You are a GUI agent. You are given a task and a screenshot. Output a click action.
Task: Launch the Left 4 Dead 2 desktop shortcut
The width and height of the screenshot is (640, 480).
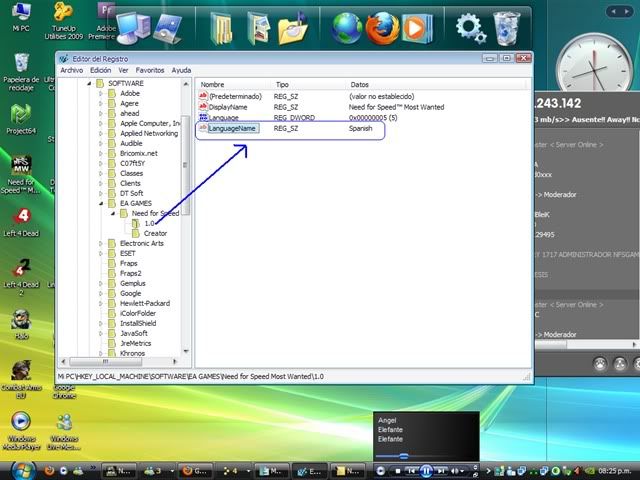pyautogui.click(x=21, y=278)
